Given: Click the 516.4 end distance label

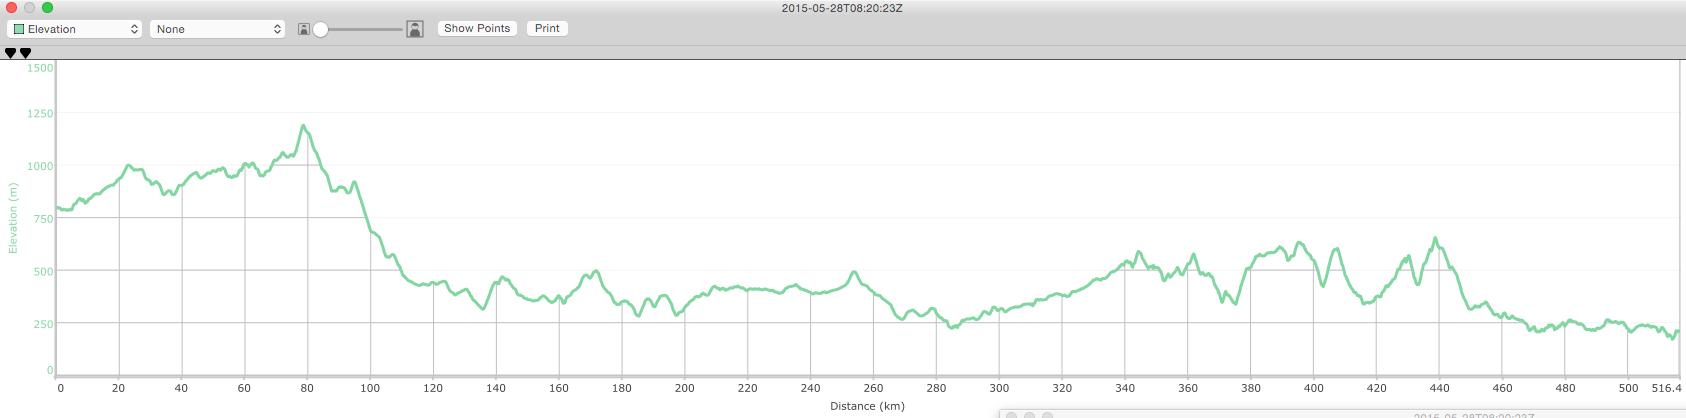Looking at the screenshot, I should tap(1666, 388).
